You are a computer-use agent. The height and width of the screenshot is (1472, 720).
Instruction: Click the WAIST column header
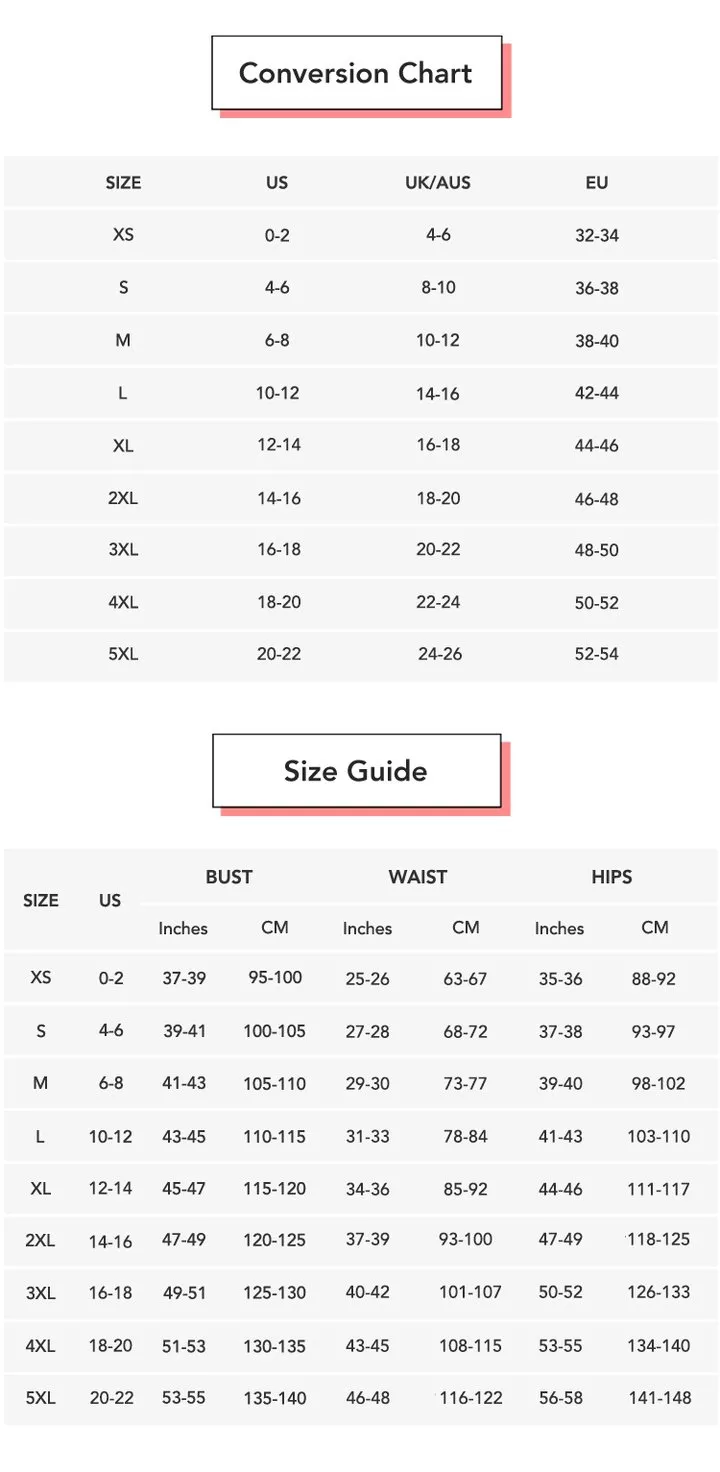pos(418,877)
